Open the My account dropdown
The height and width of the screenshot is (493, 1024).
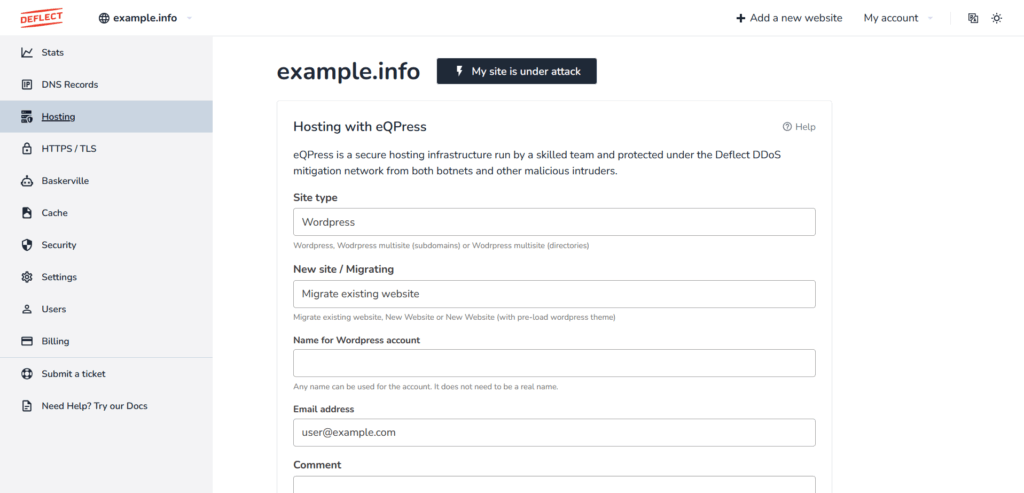pyautogui.click(x=898, y=18)
